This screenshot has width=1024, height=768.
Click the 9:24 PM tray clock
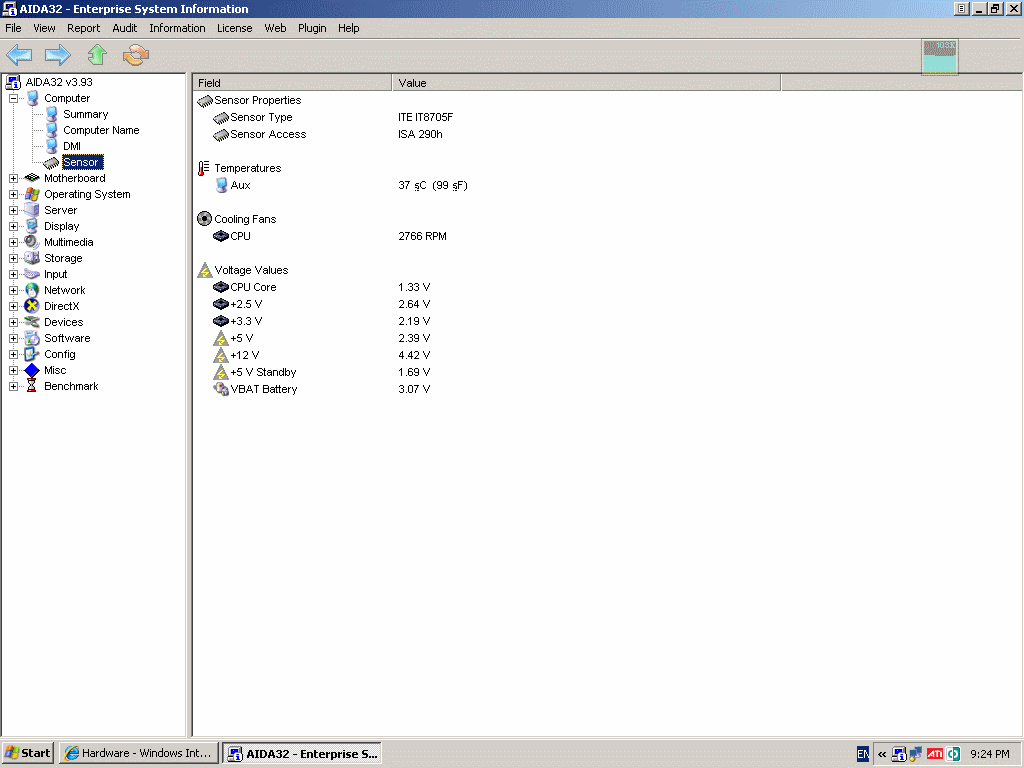click(x=989, y=754)
